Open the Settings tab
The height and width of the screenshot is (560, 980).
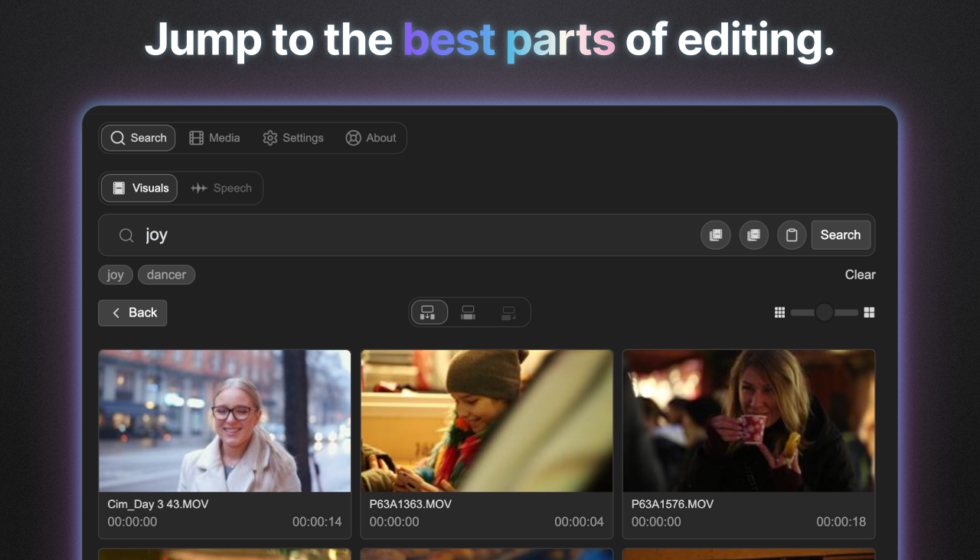(x=293, y=138)
